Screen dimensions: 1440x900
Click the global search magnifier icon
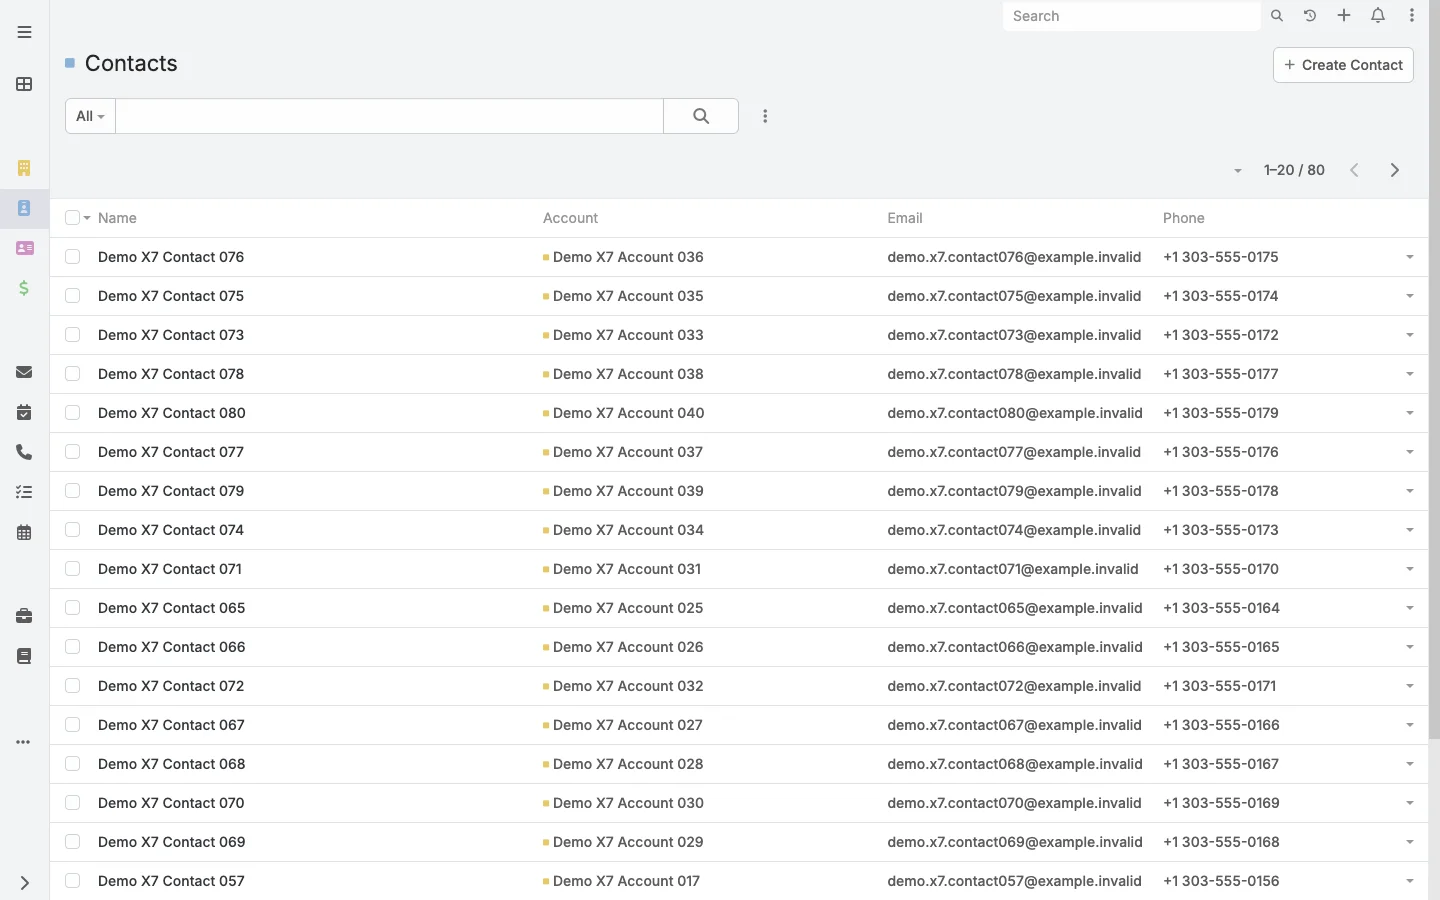(x=1277, y=16)
